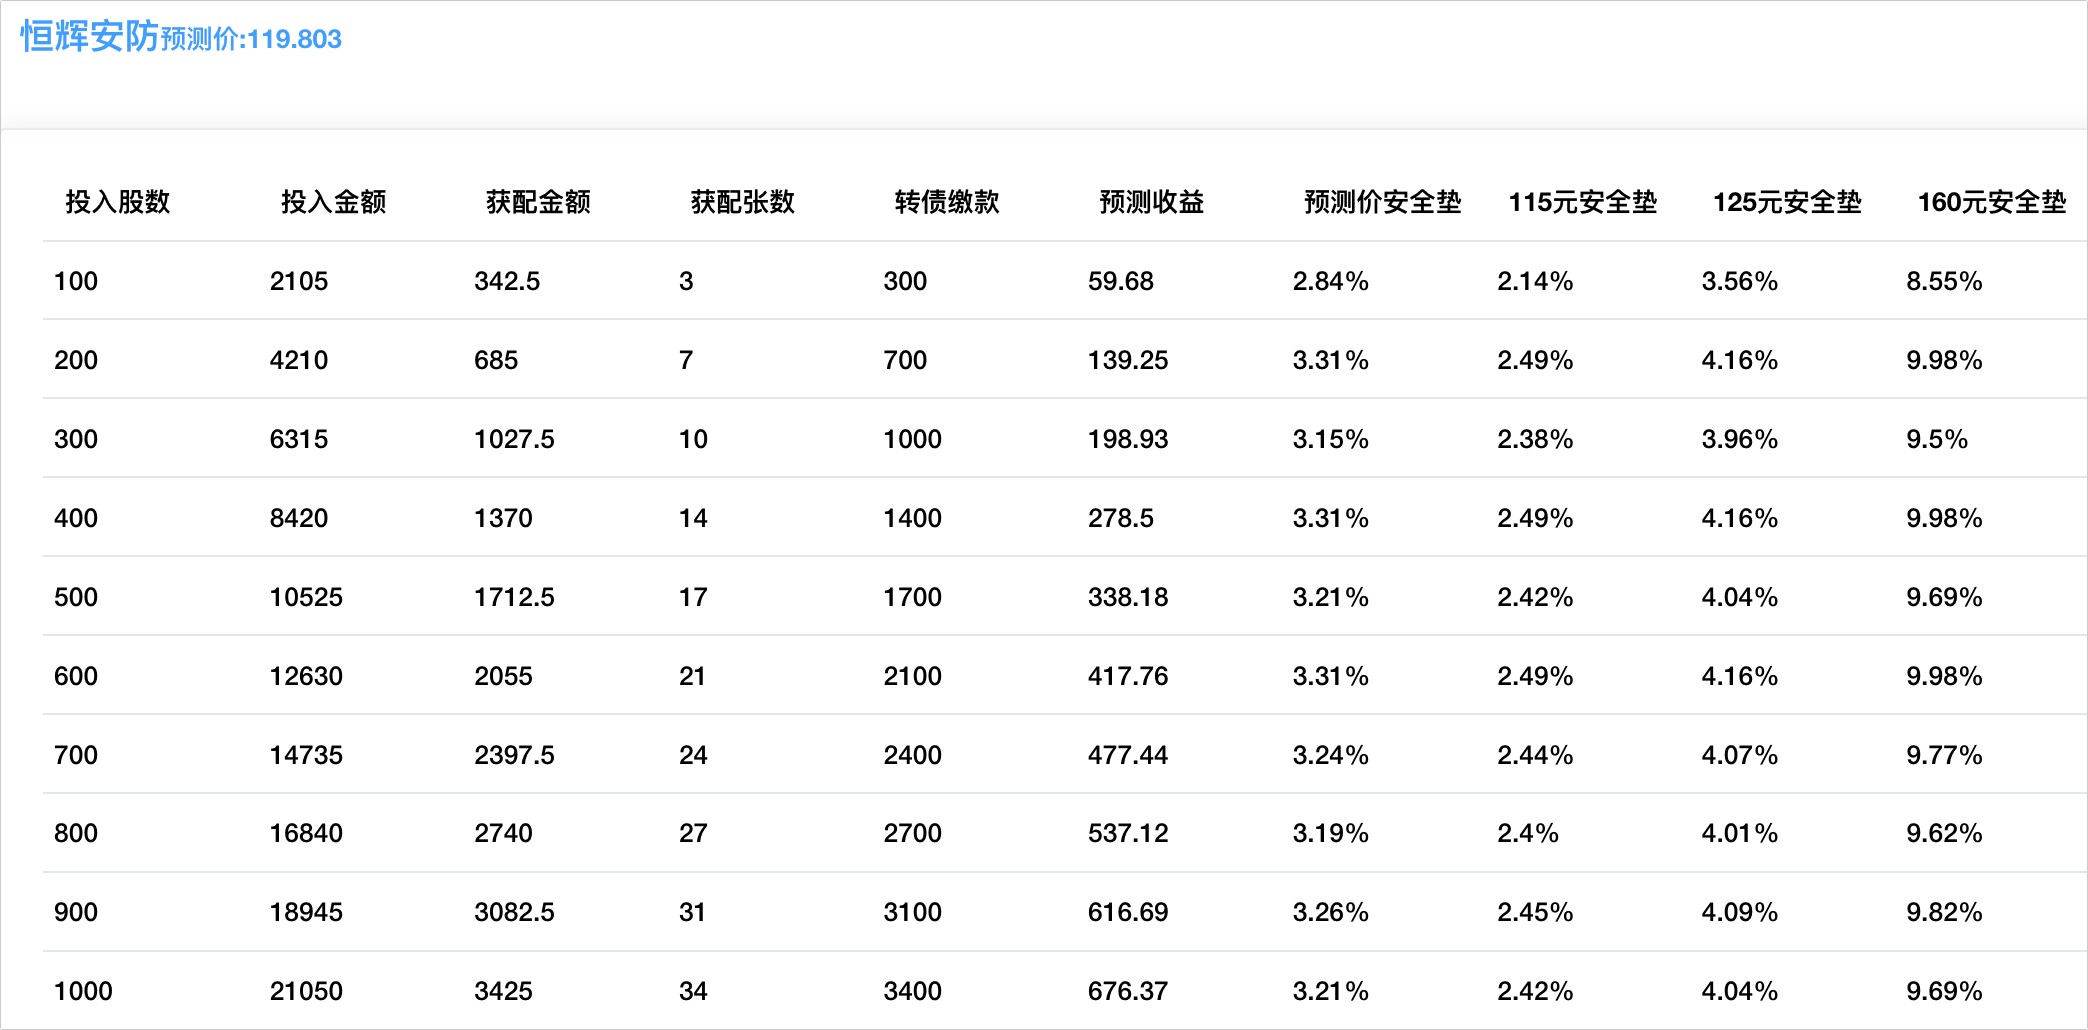Click the 8.55% safety cushion cell
This screenshot has height=1030, width=2088.
pyautogui.click(x=1943, y=281)
